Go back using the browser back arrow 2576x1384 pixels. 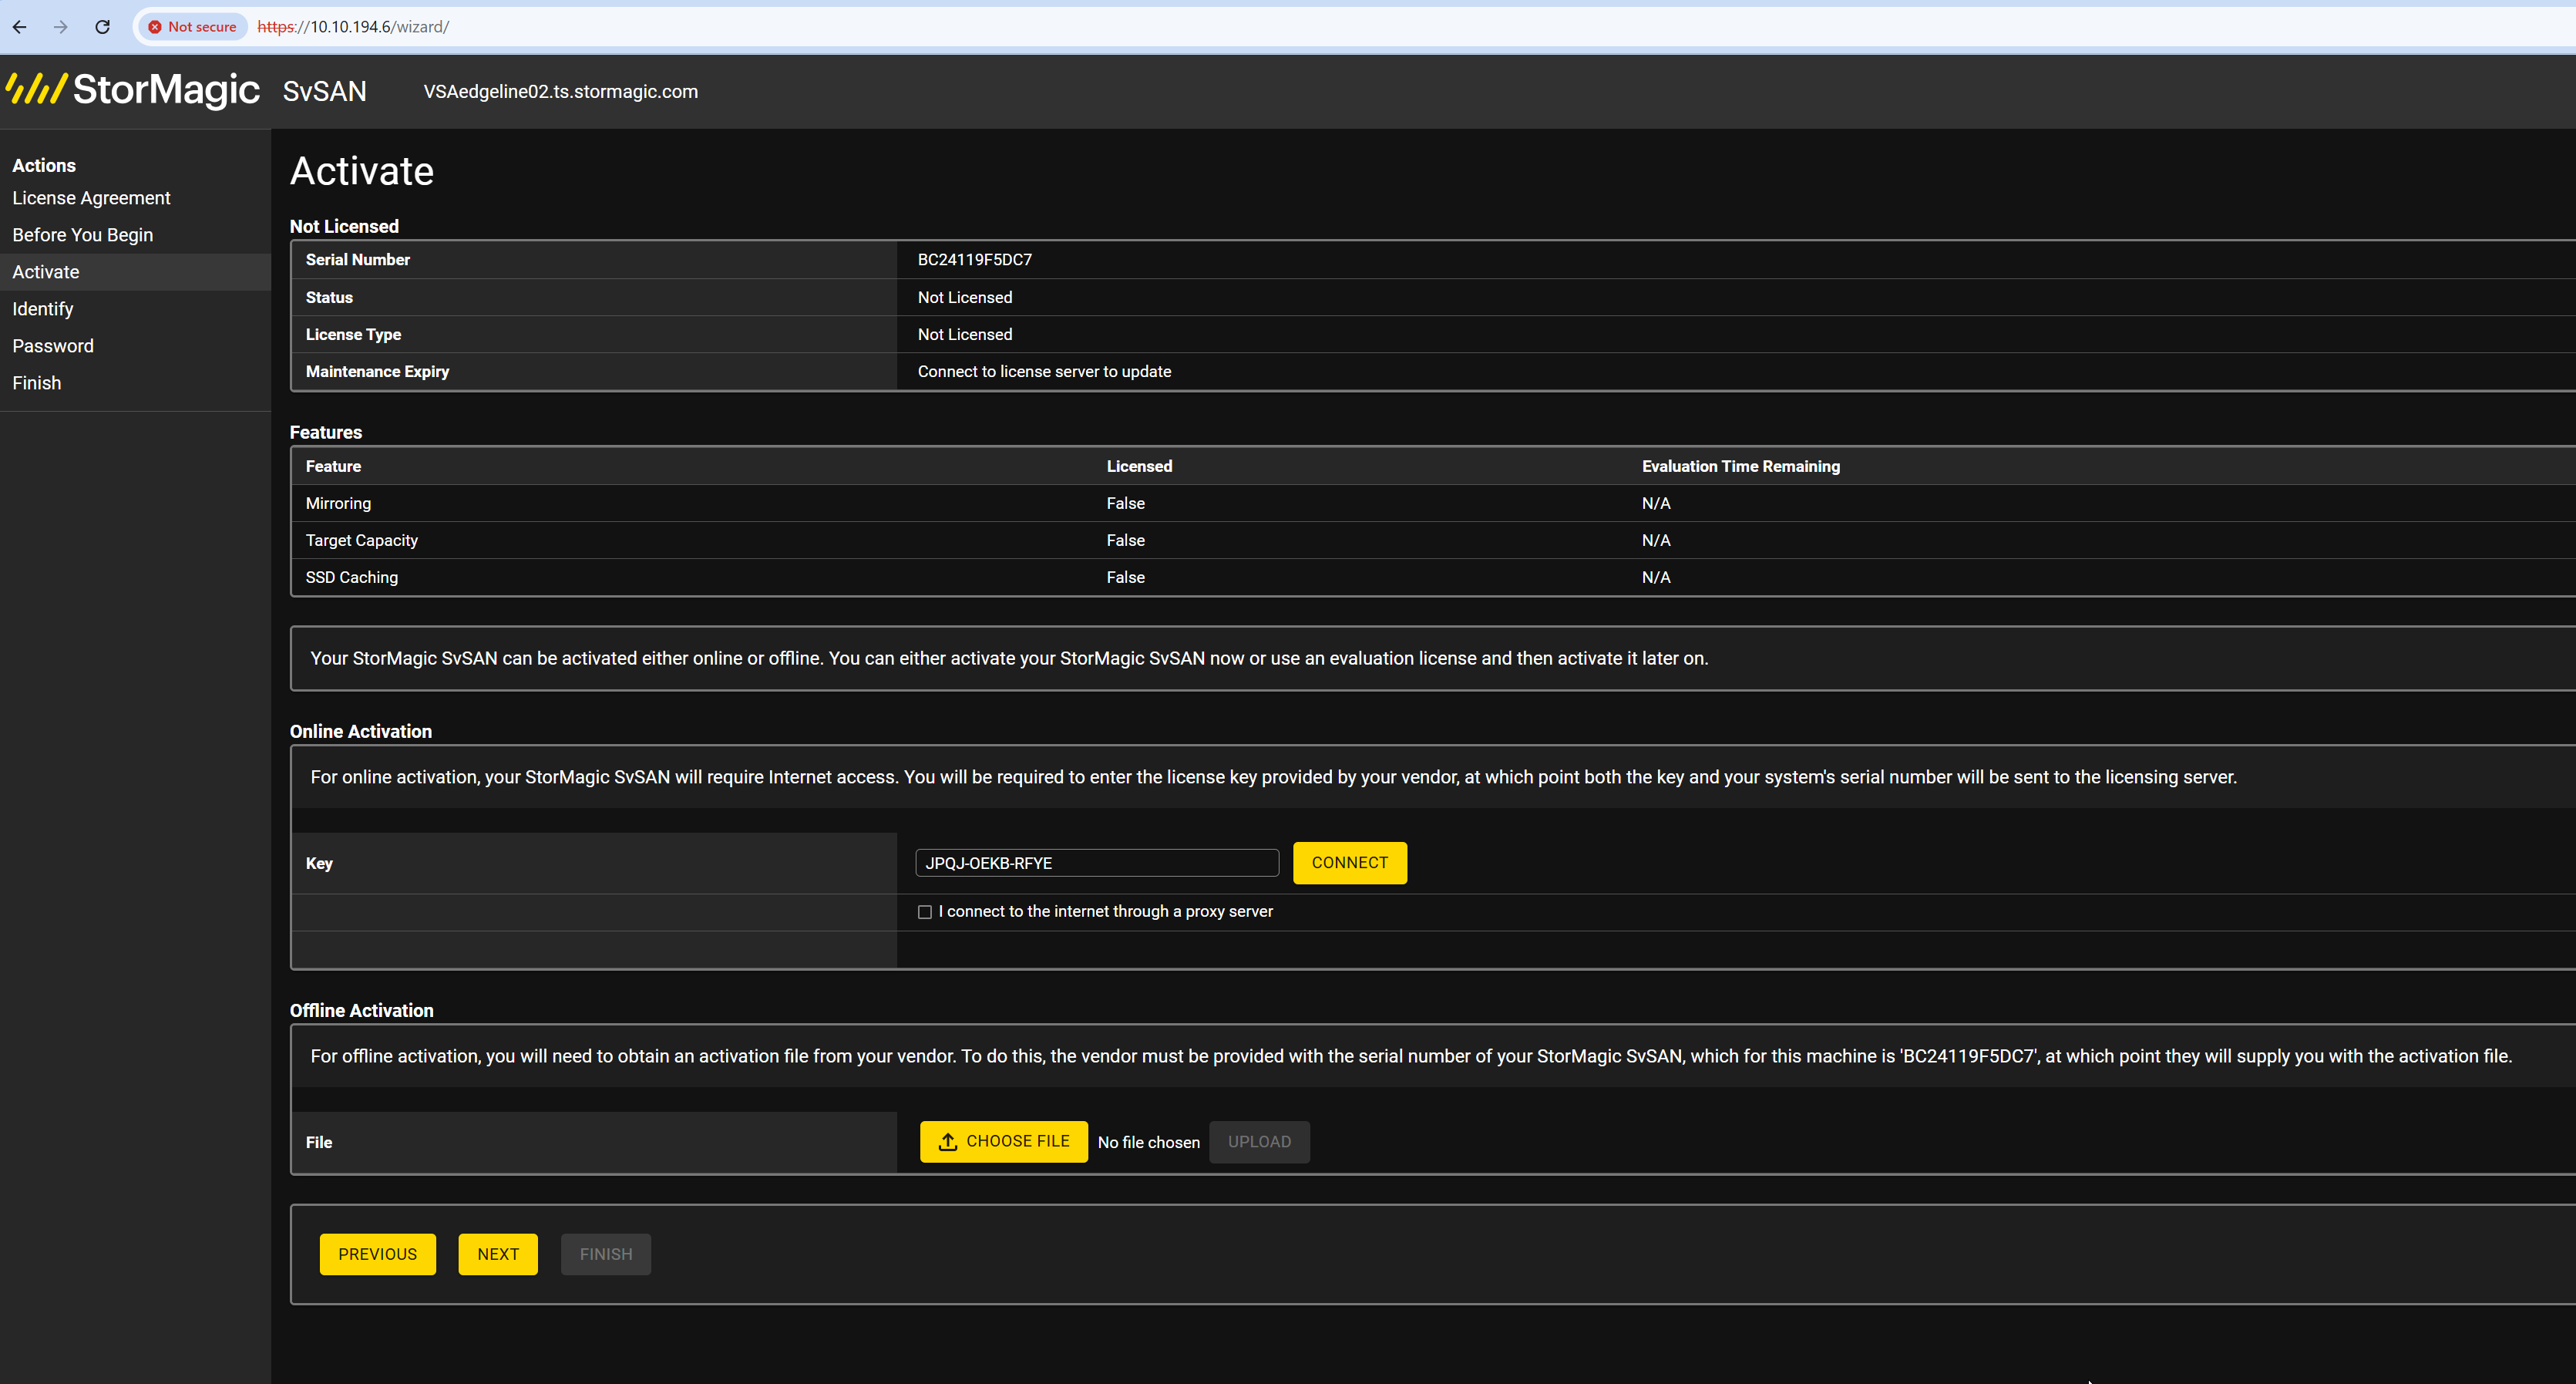point(20,27)
